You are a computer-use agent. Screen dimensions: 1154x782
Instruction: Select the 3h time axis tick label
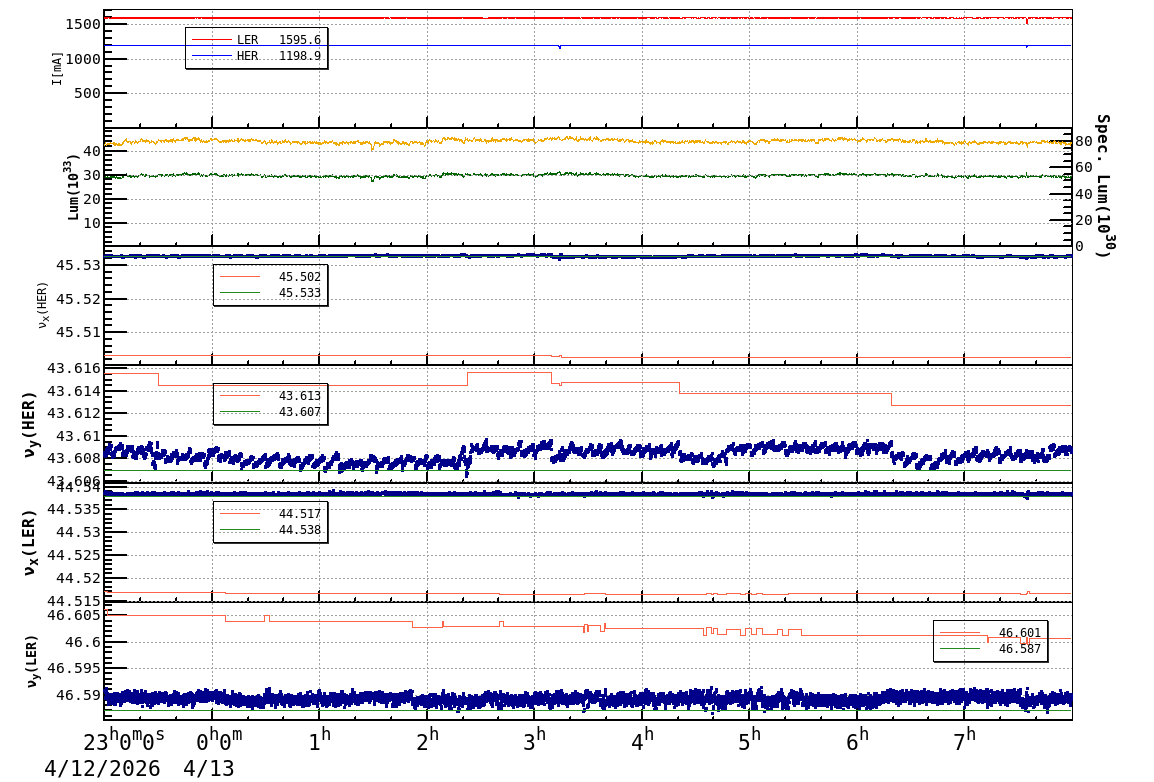pyautogui.click(x=536, y=740)
